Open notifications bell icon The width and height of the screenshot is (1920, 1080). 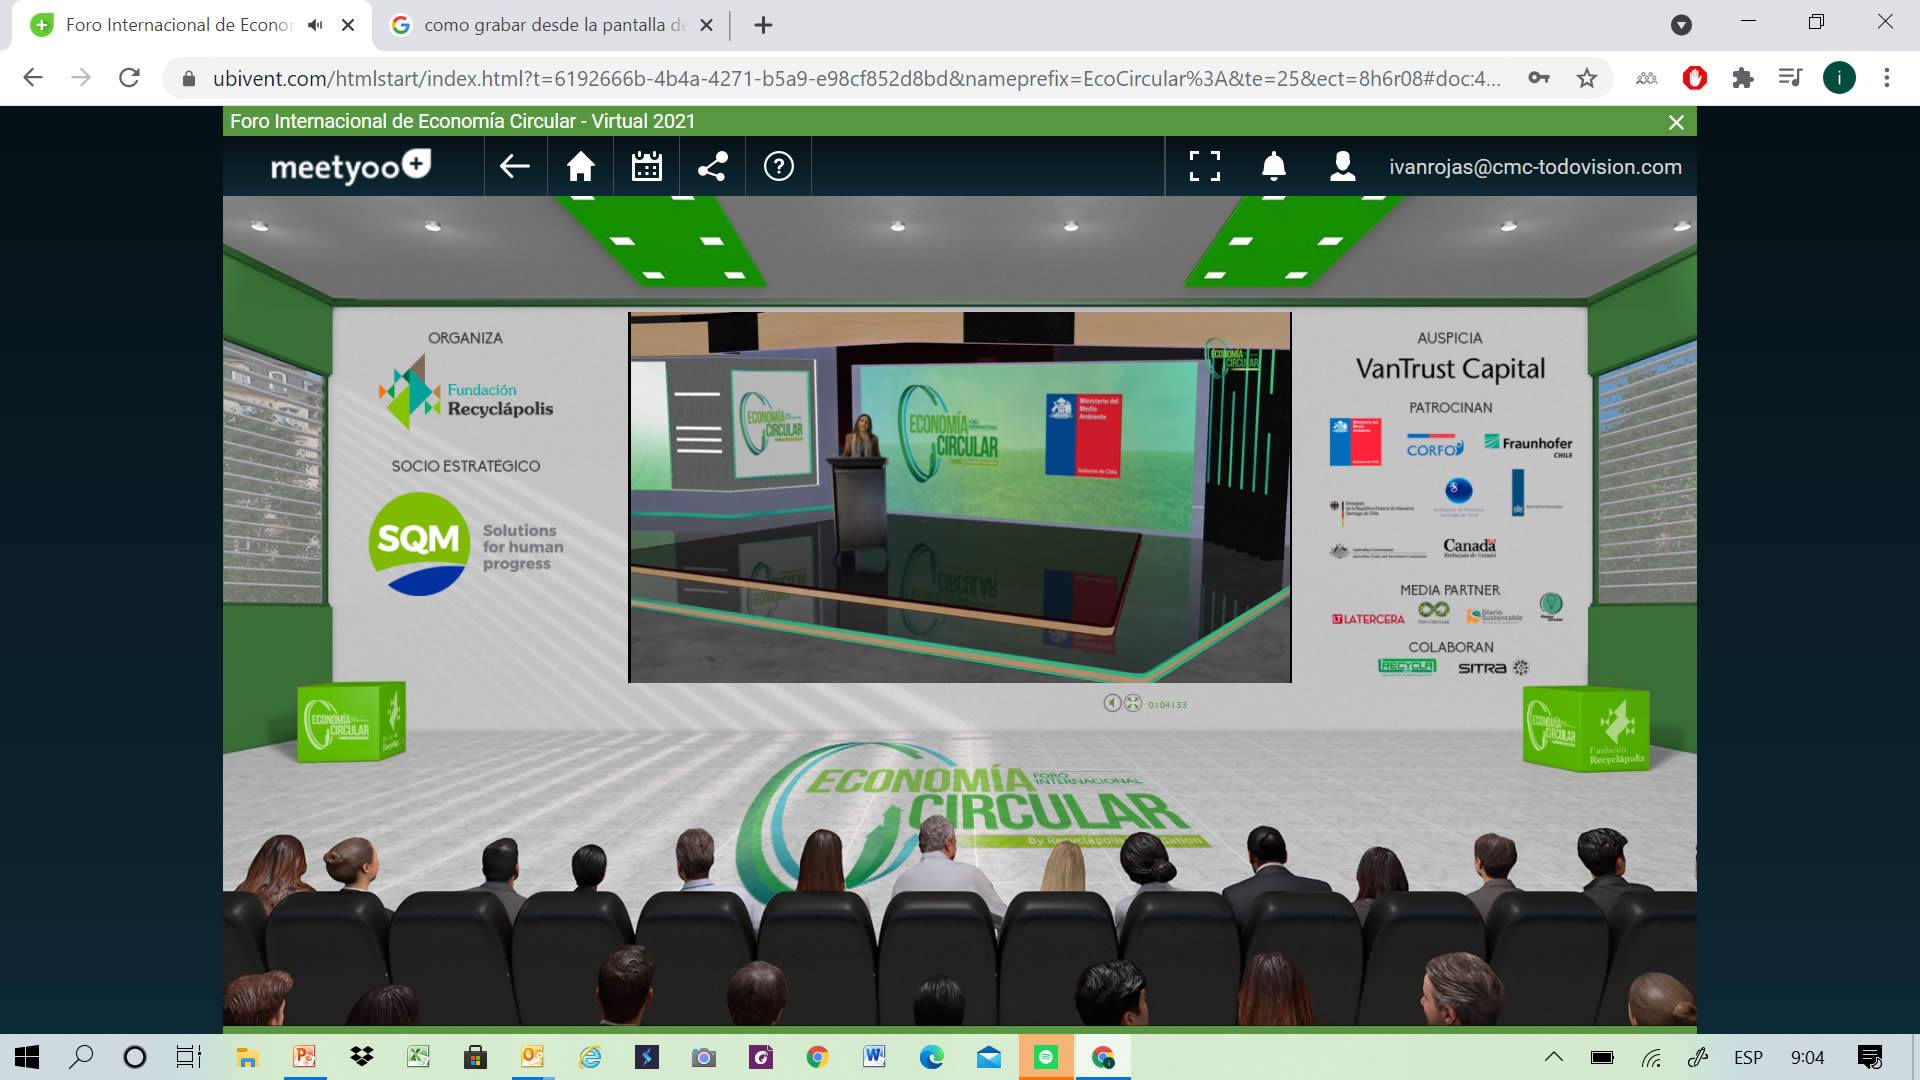click(1273, 167)
